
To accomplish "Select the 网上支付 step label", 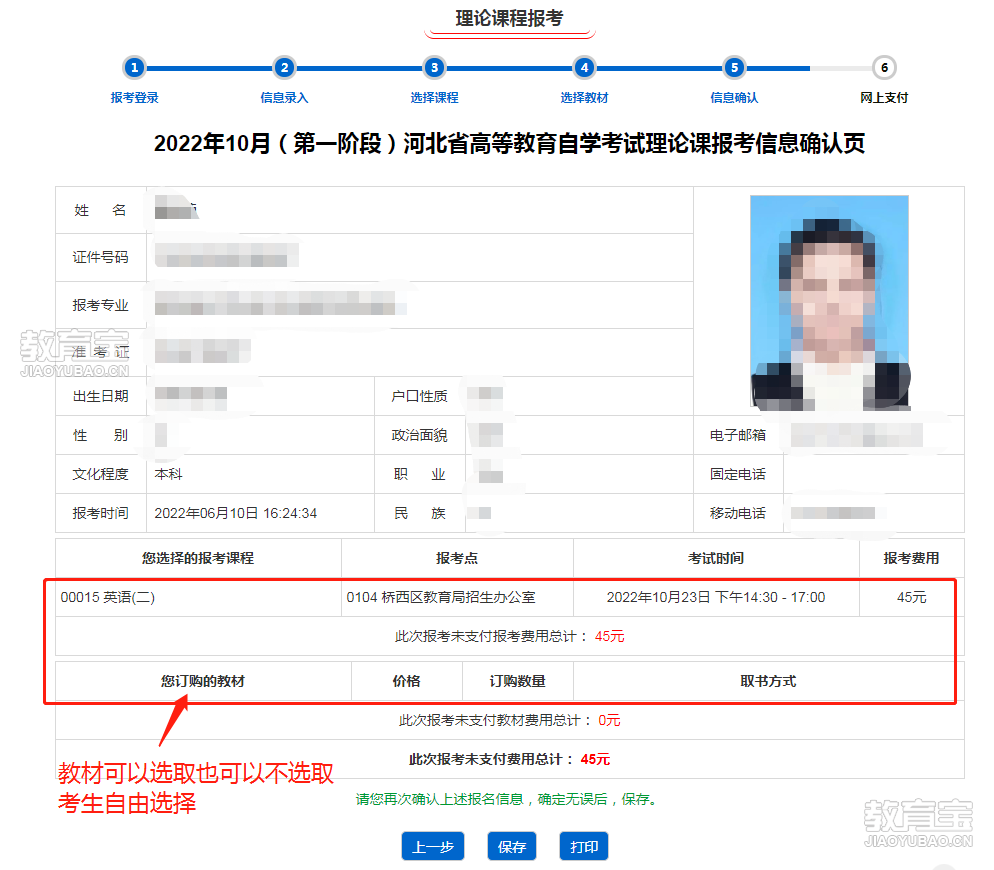I will tap(884, 98).
